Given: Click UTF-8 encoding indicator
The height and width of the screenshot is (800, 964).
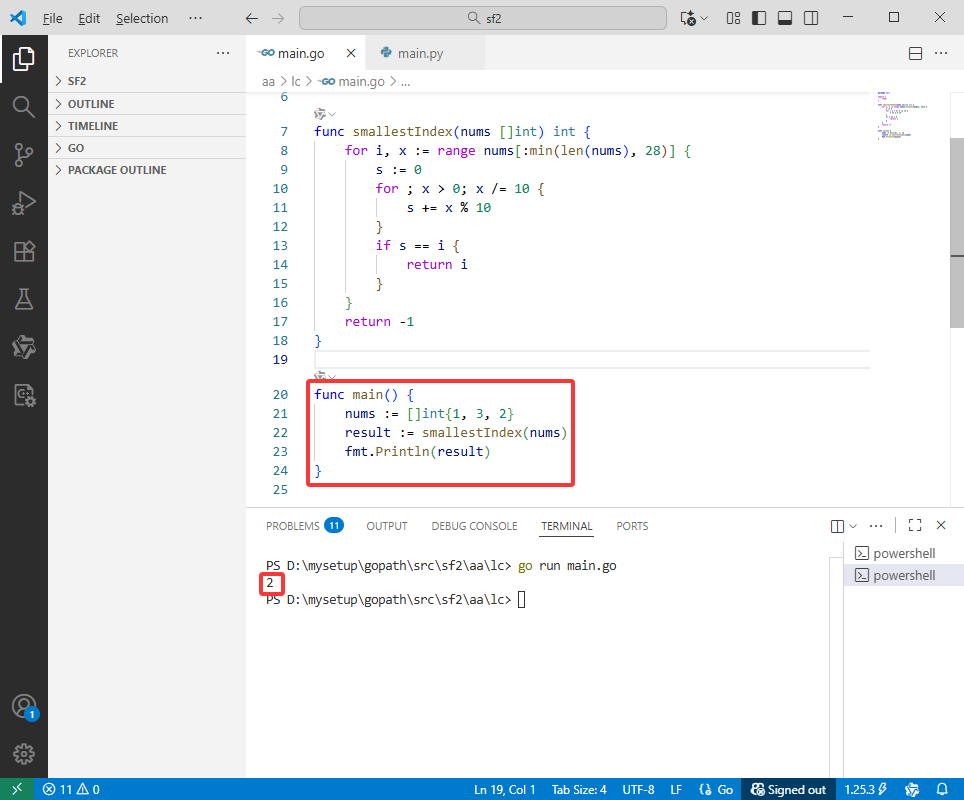Looking at the screenshot, I should click(x=638, y=790).
